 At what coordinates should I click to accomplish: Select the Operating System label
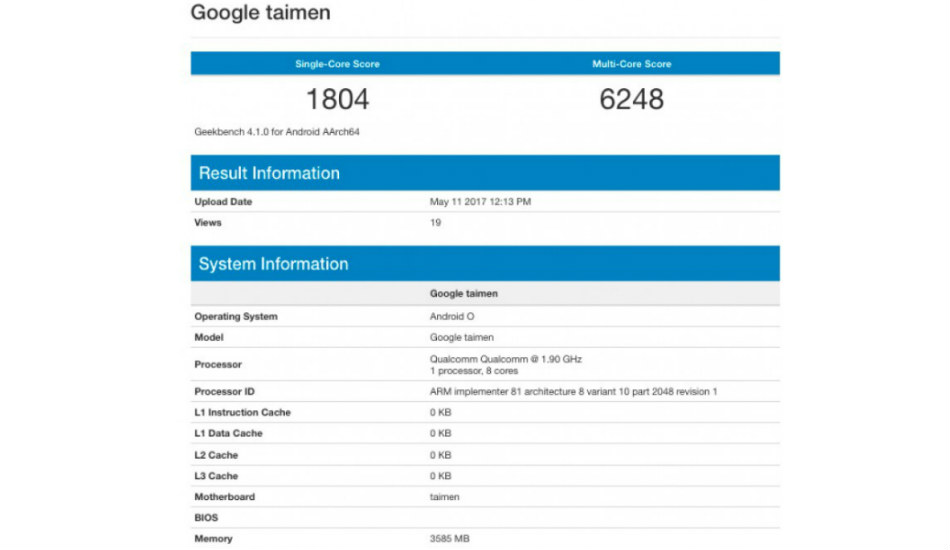pyautogui.click(x=236, y=317)
